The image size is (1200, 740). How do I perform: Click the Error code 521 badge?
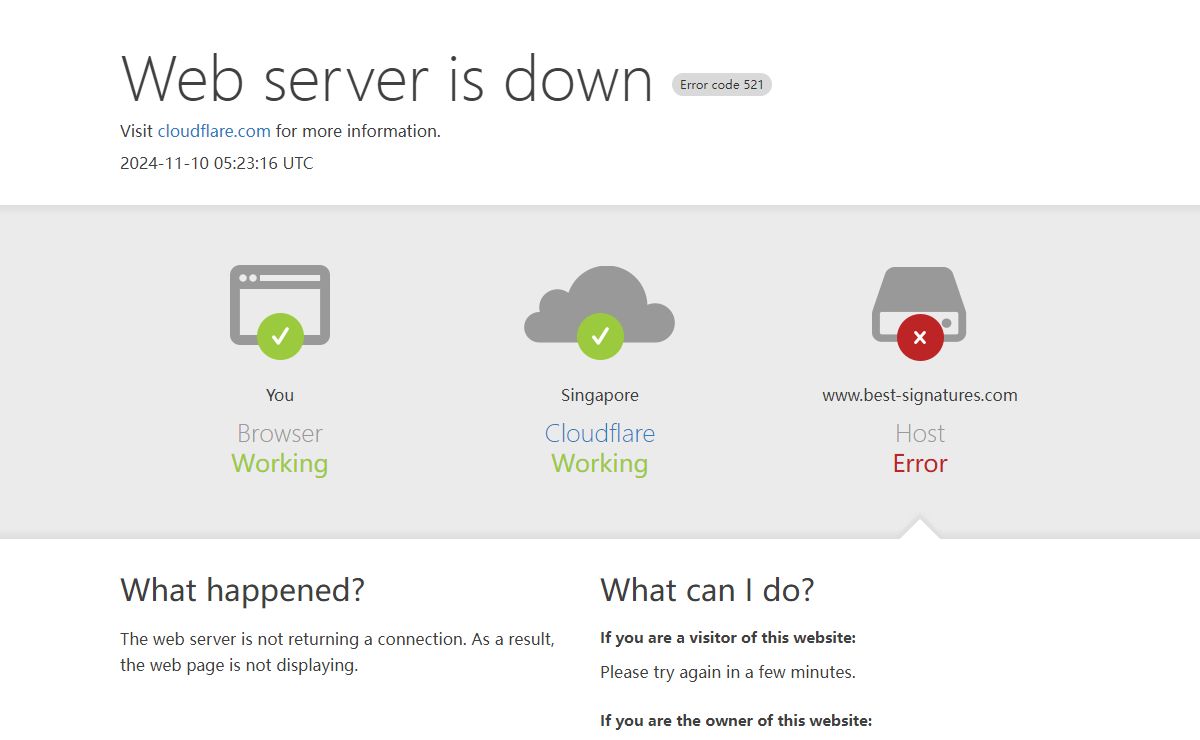coord(721,85)
